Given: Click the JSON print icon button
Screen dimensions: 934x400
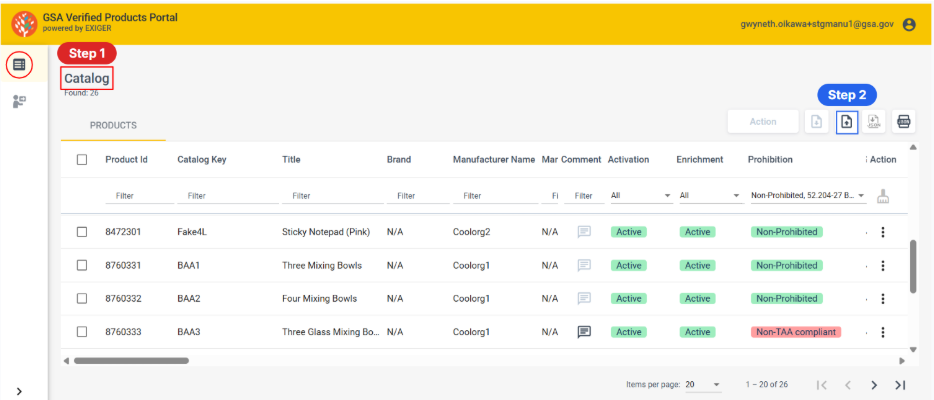Looking at the screenshot, I should [x=904, y=121].
